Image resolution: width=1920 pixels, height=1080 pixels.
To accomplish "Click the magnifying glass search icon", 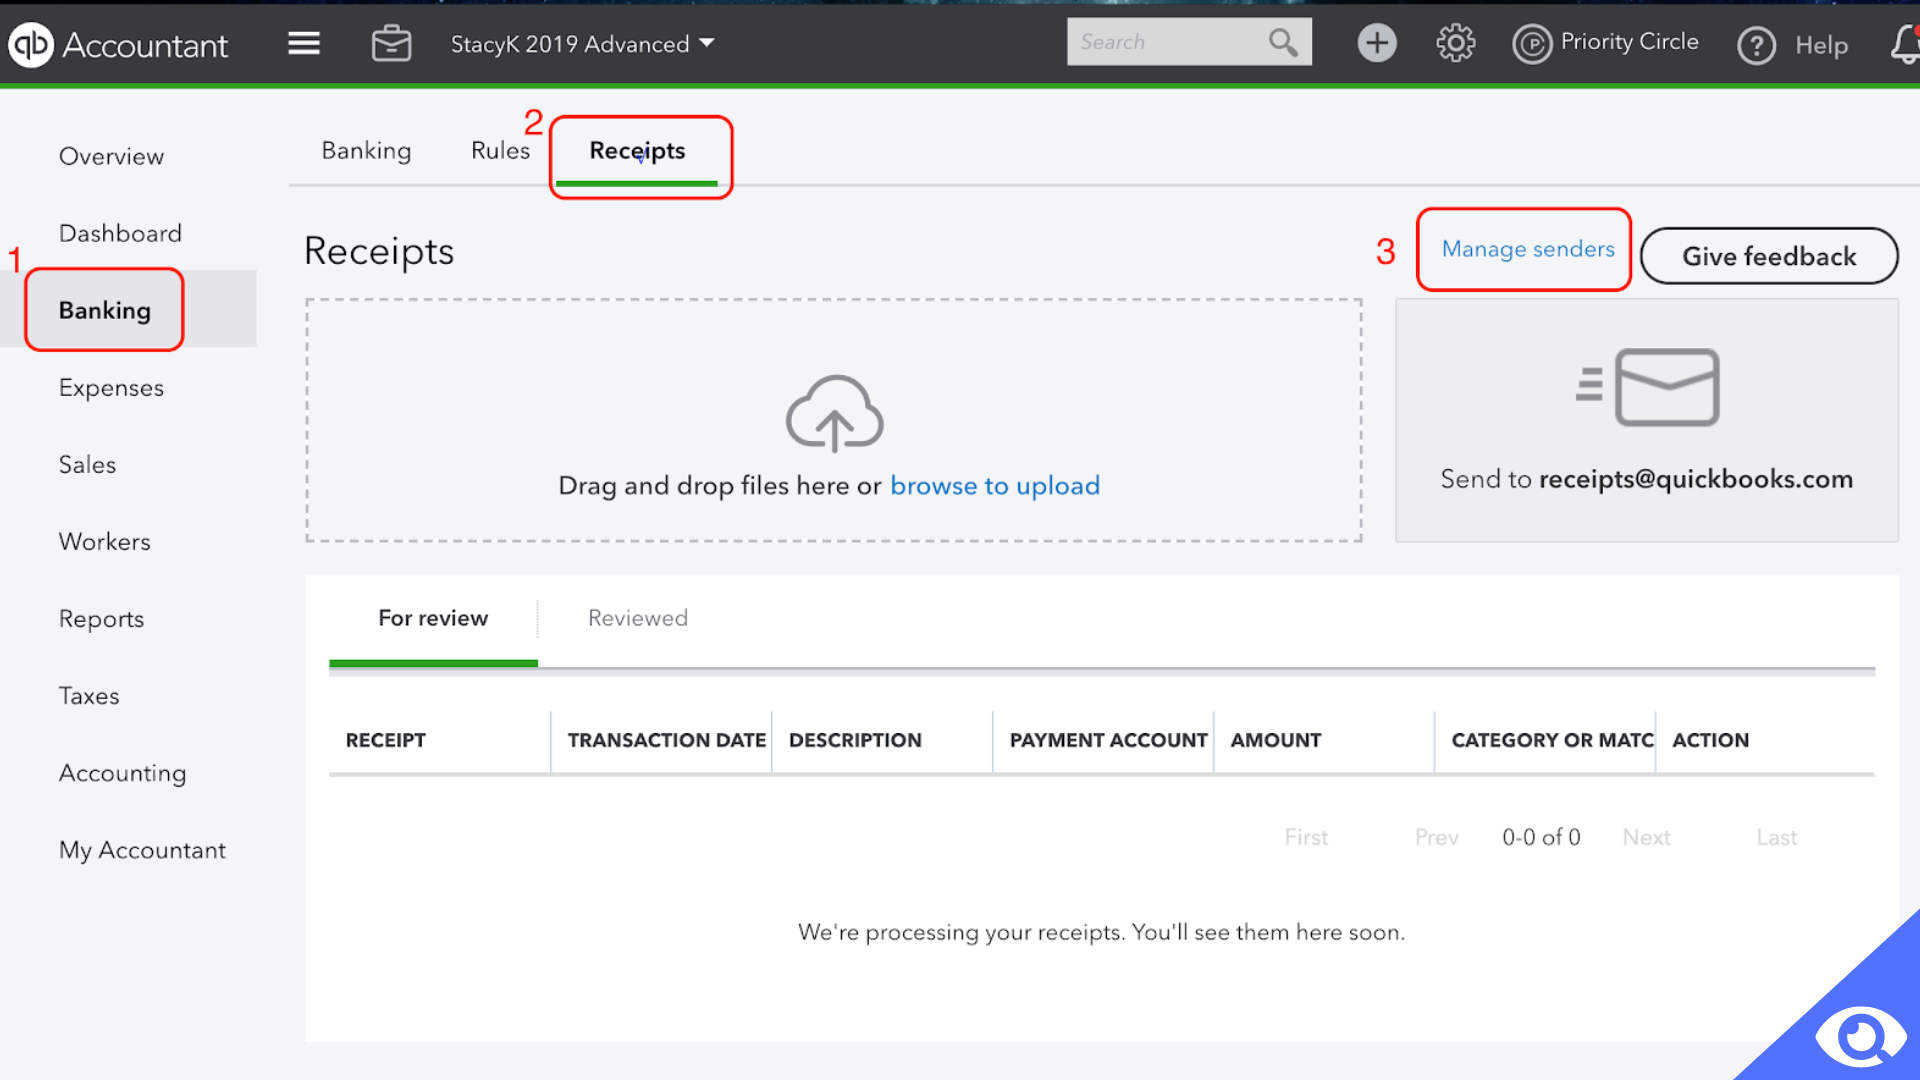I will (x=1283, y=42).
